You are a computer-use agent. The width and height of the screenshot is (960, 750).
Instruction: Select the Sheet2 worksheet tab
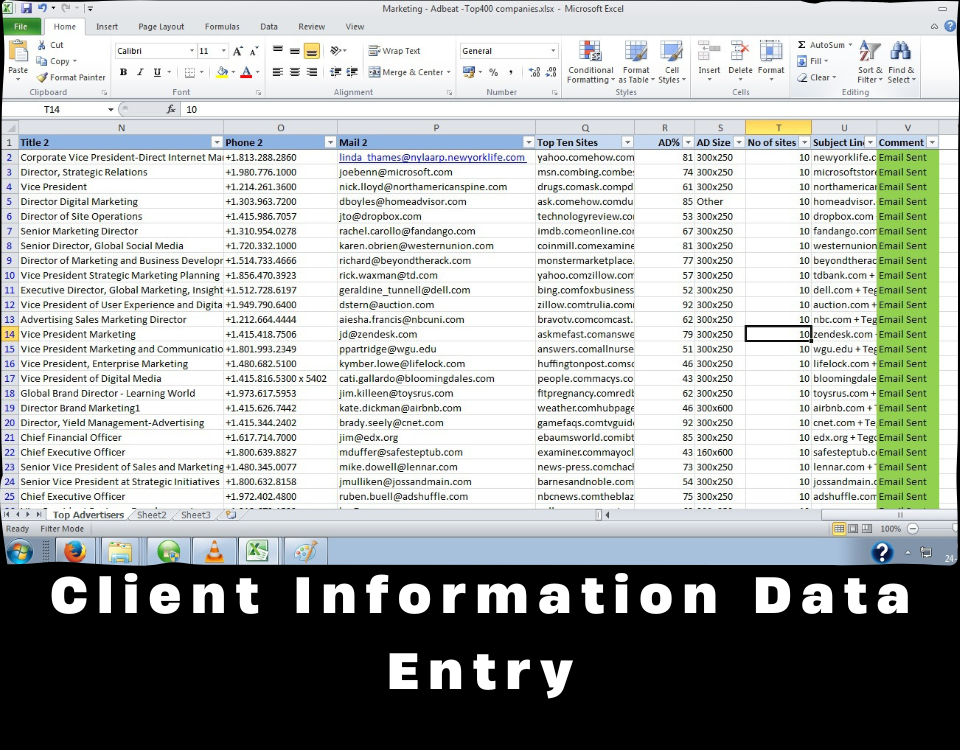pyautogui.click(x=151, y=515)
